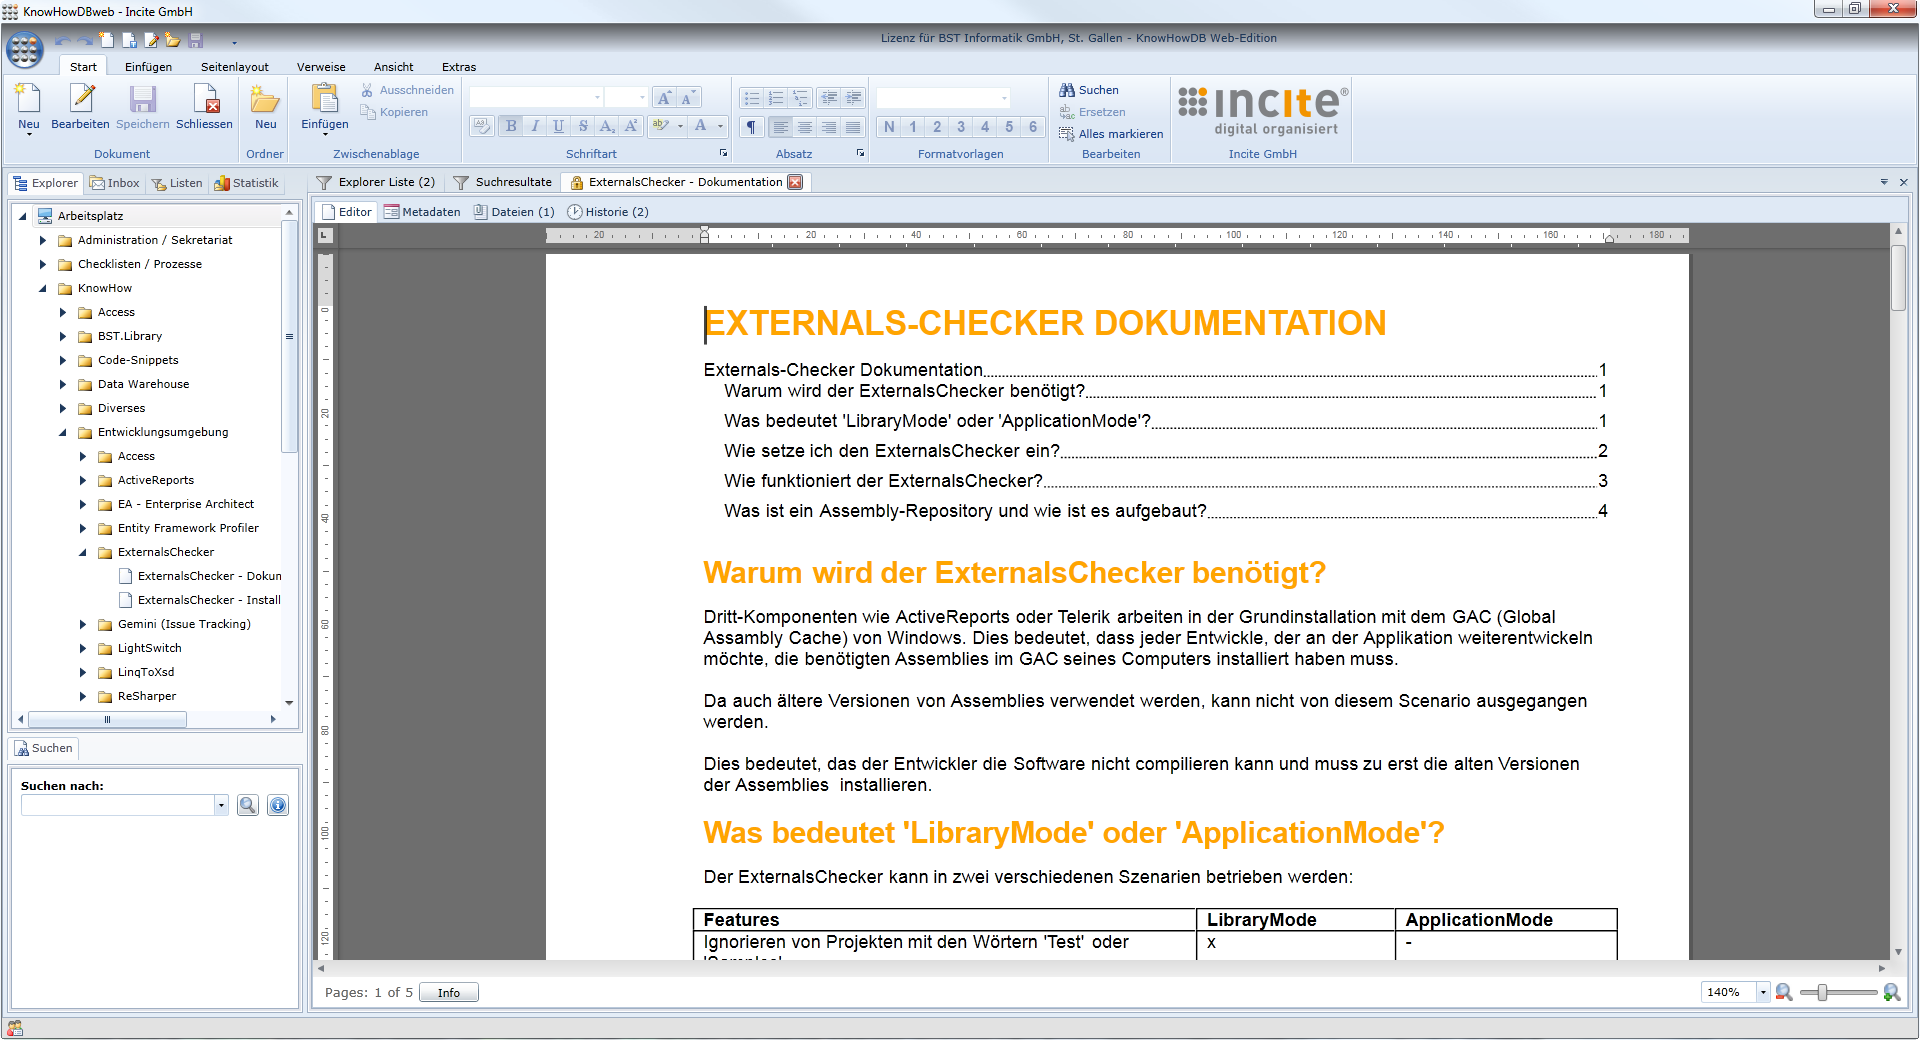Screen dimensions: 1920x1040
Task: Open the Formatvorlagen style combo box
Action: click(x=943, y=98)
